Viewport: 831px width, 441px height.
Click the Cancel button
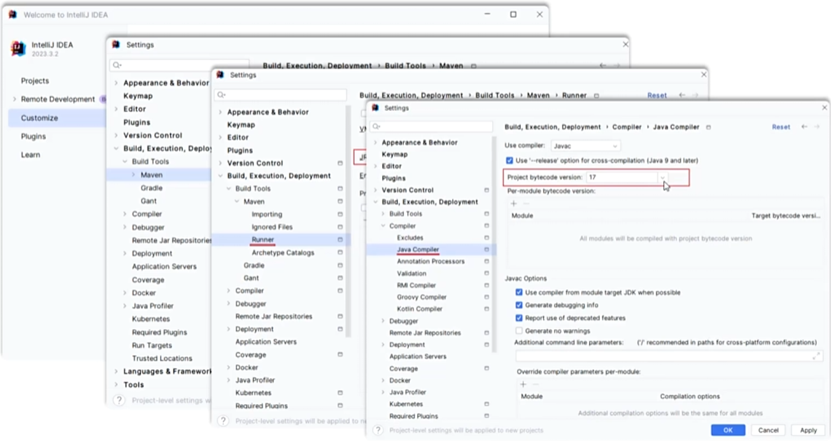[768, 430]
